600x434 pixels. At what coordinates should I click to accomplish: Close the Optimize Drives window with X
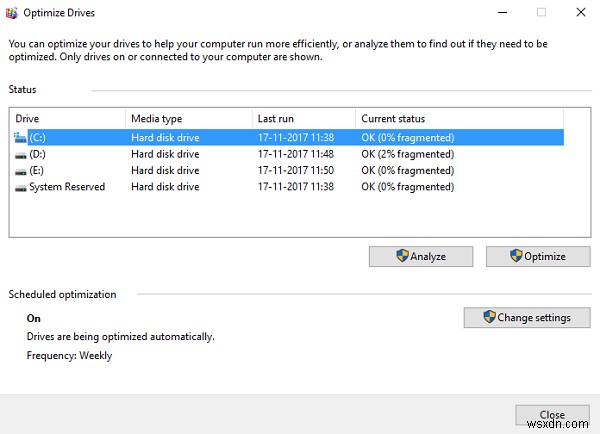pos(581,13)
